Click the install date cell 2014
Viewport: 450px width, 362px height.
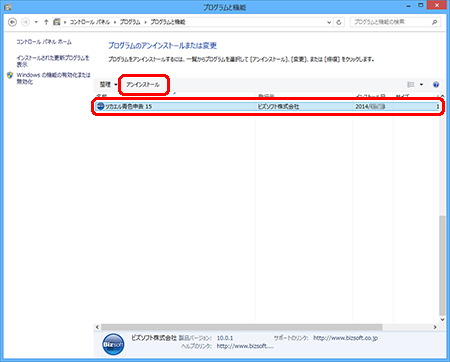(370, 107)
